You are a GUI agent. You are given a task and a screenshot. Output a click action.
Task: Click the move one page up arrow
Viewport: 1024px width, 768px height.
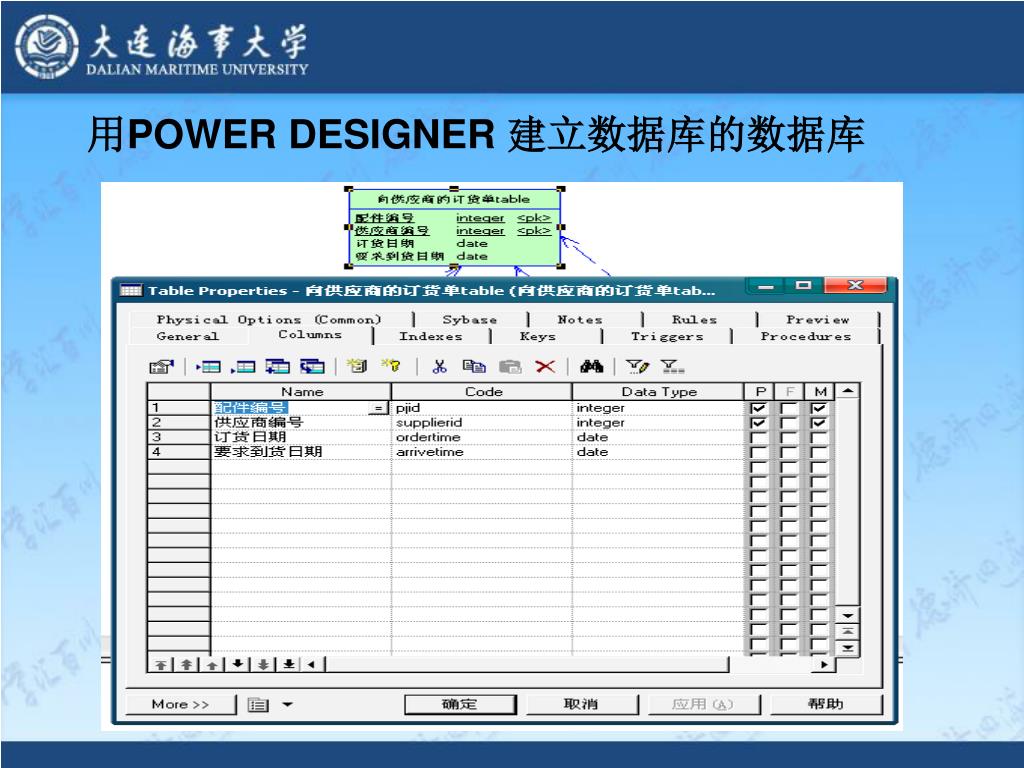tap(187, 665)
